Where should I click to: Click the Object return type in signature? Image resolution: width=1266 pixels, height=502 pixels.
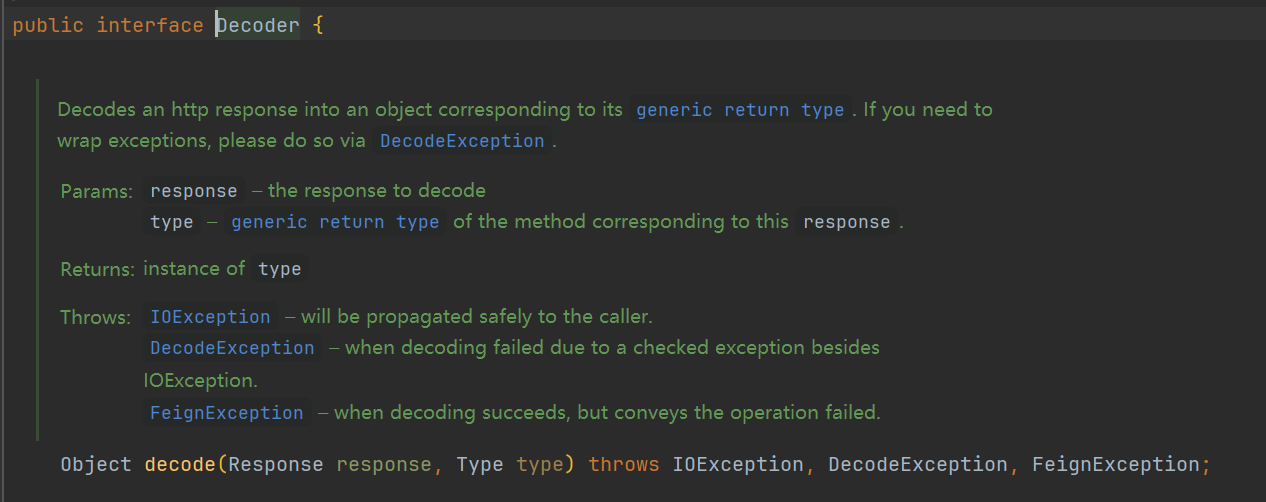96,465
